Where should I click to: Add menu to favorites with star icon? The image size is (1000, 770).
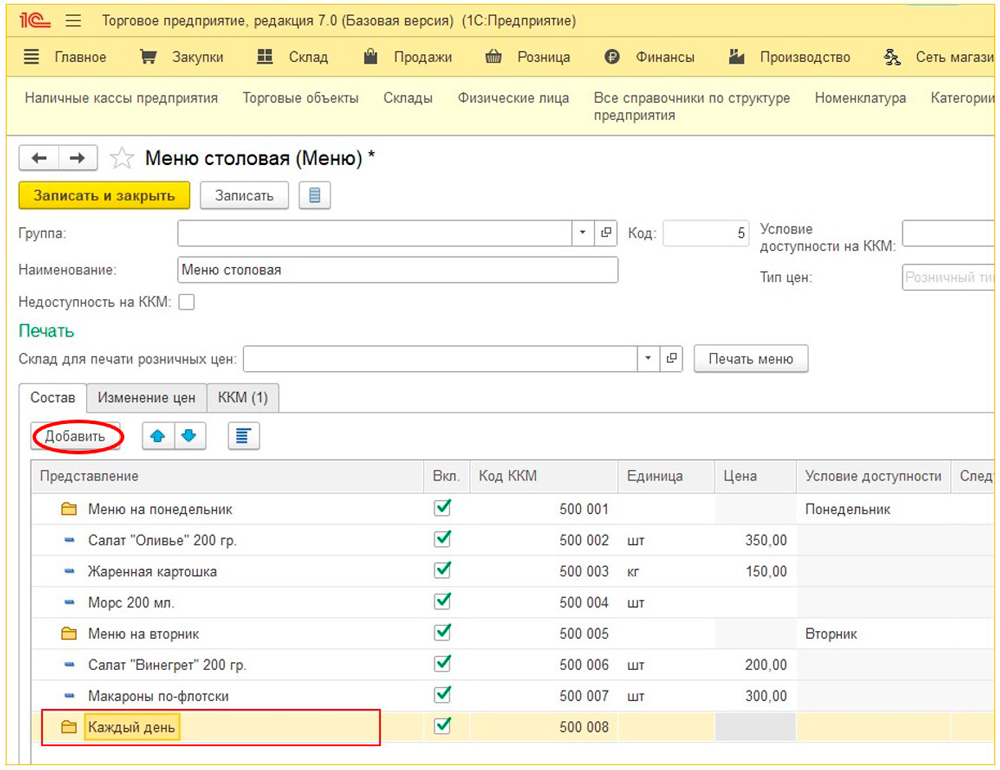[122, 159]
